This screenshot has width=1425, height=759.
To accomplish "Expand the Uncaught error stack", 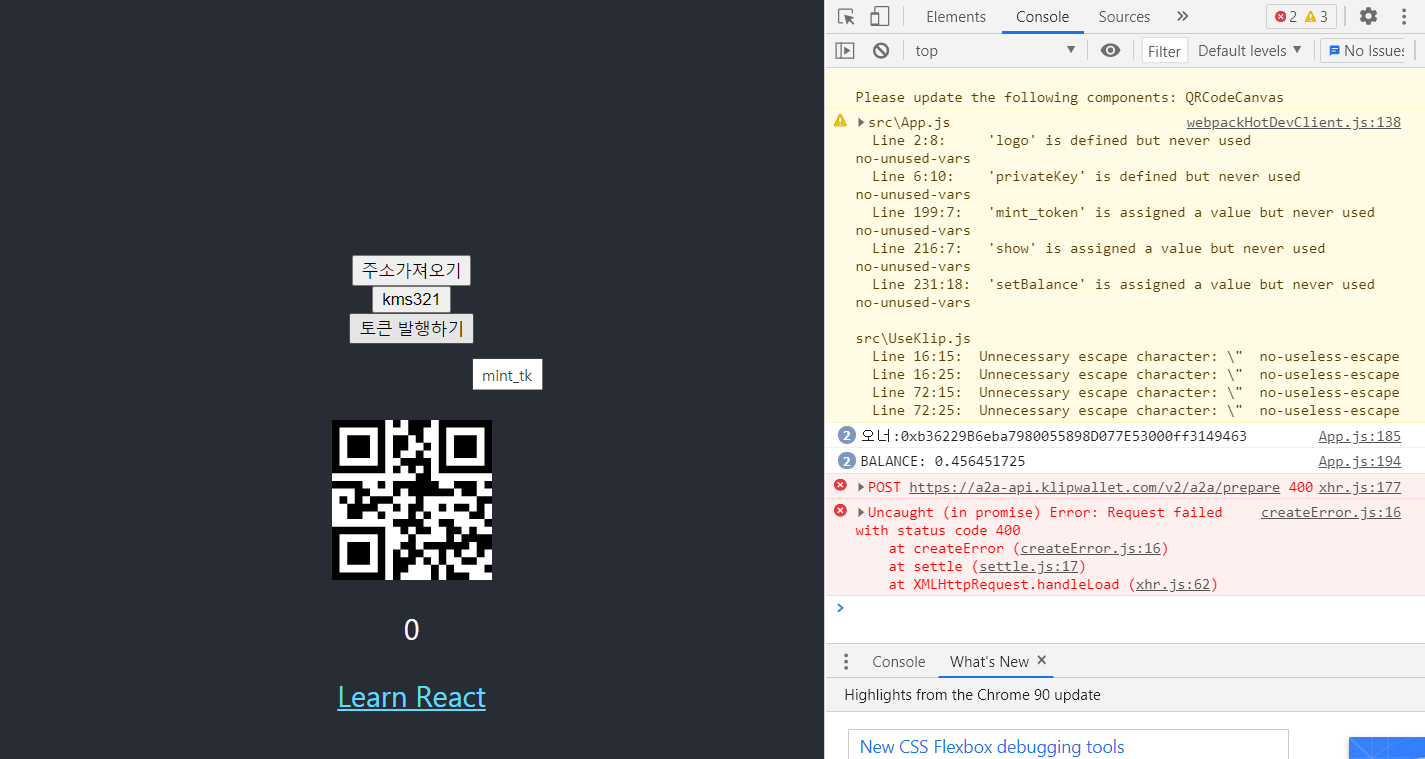I will click(x=861, y=512).
